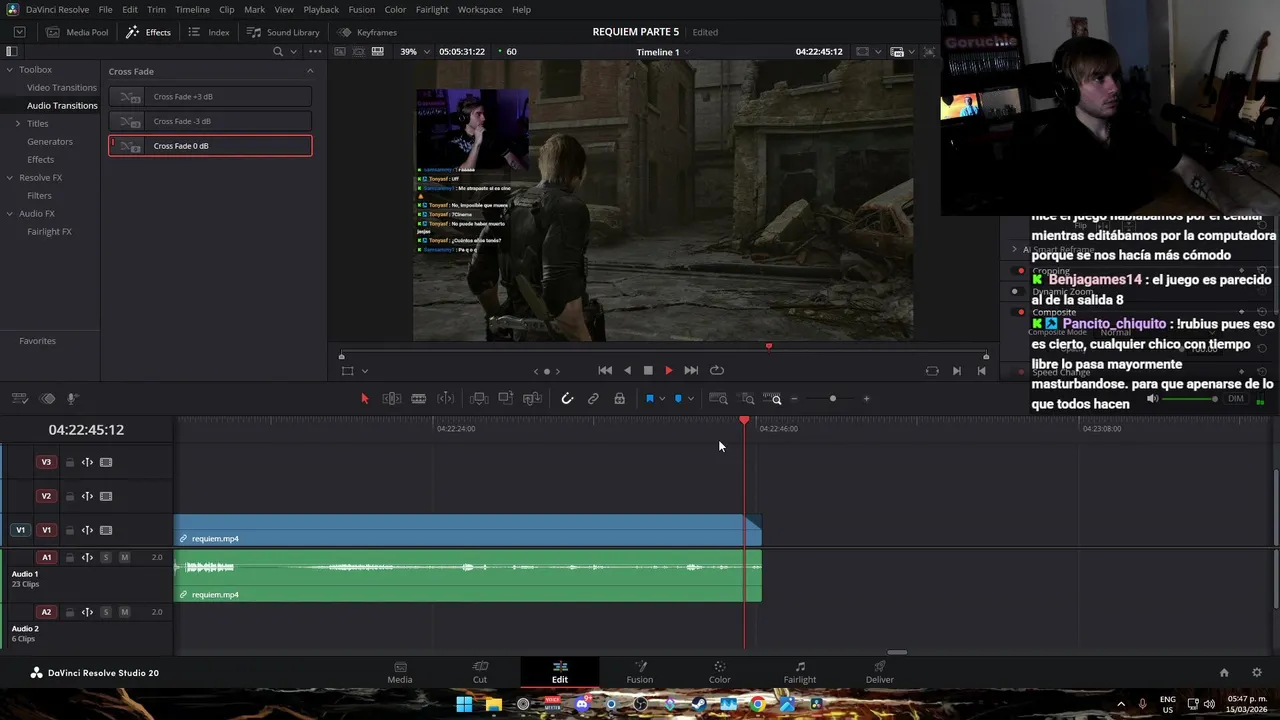Open the Media Pool panel
Image resolution: width=1280 pixels, height=720 pixels.
point(77,32)
